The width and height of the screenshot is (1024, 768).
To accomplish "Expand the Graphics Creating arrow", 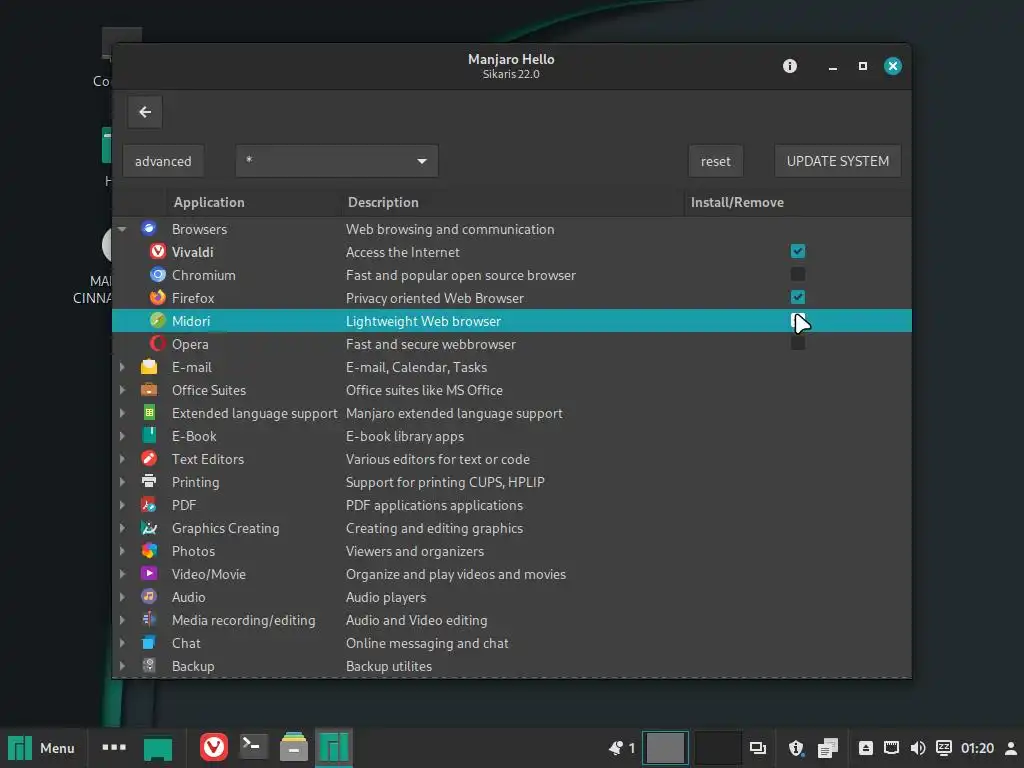I will (x=122, y=528).
